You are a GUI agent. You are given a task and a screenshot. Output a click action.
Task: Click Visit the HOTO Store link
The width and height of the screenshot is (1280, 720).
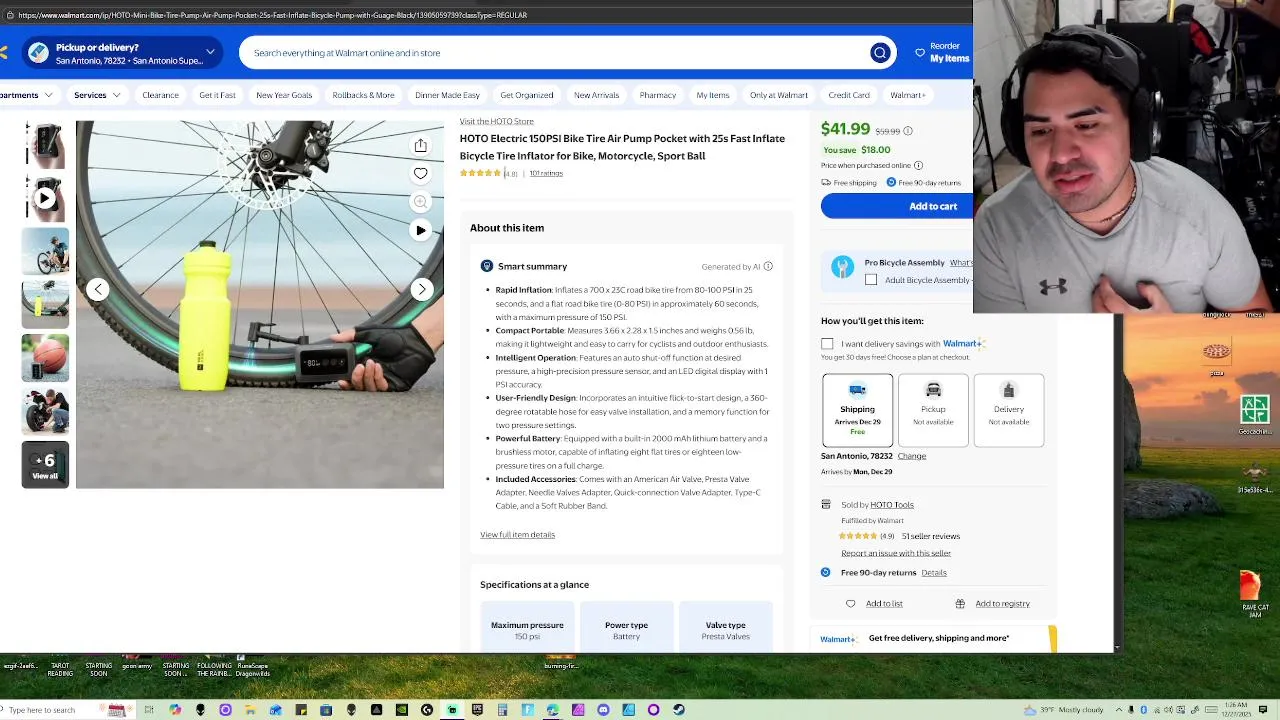(497, 121)
